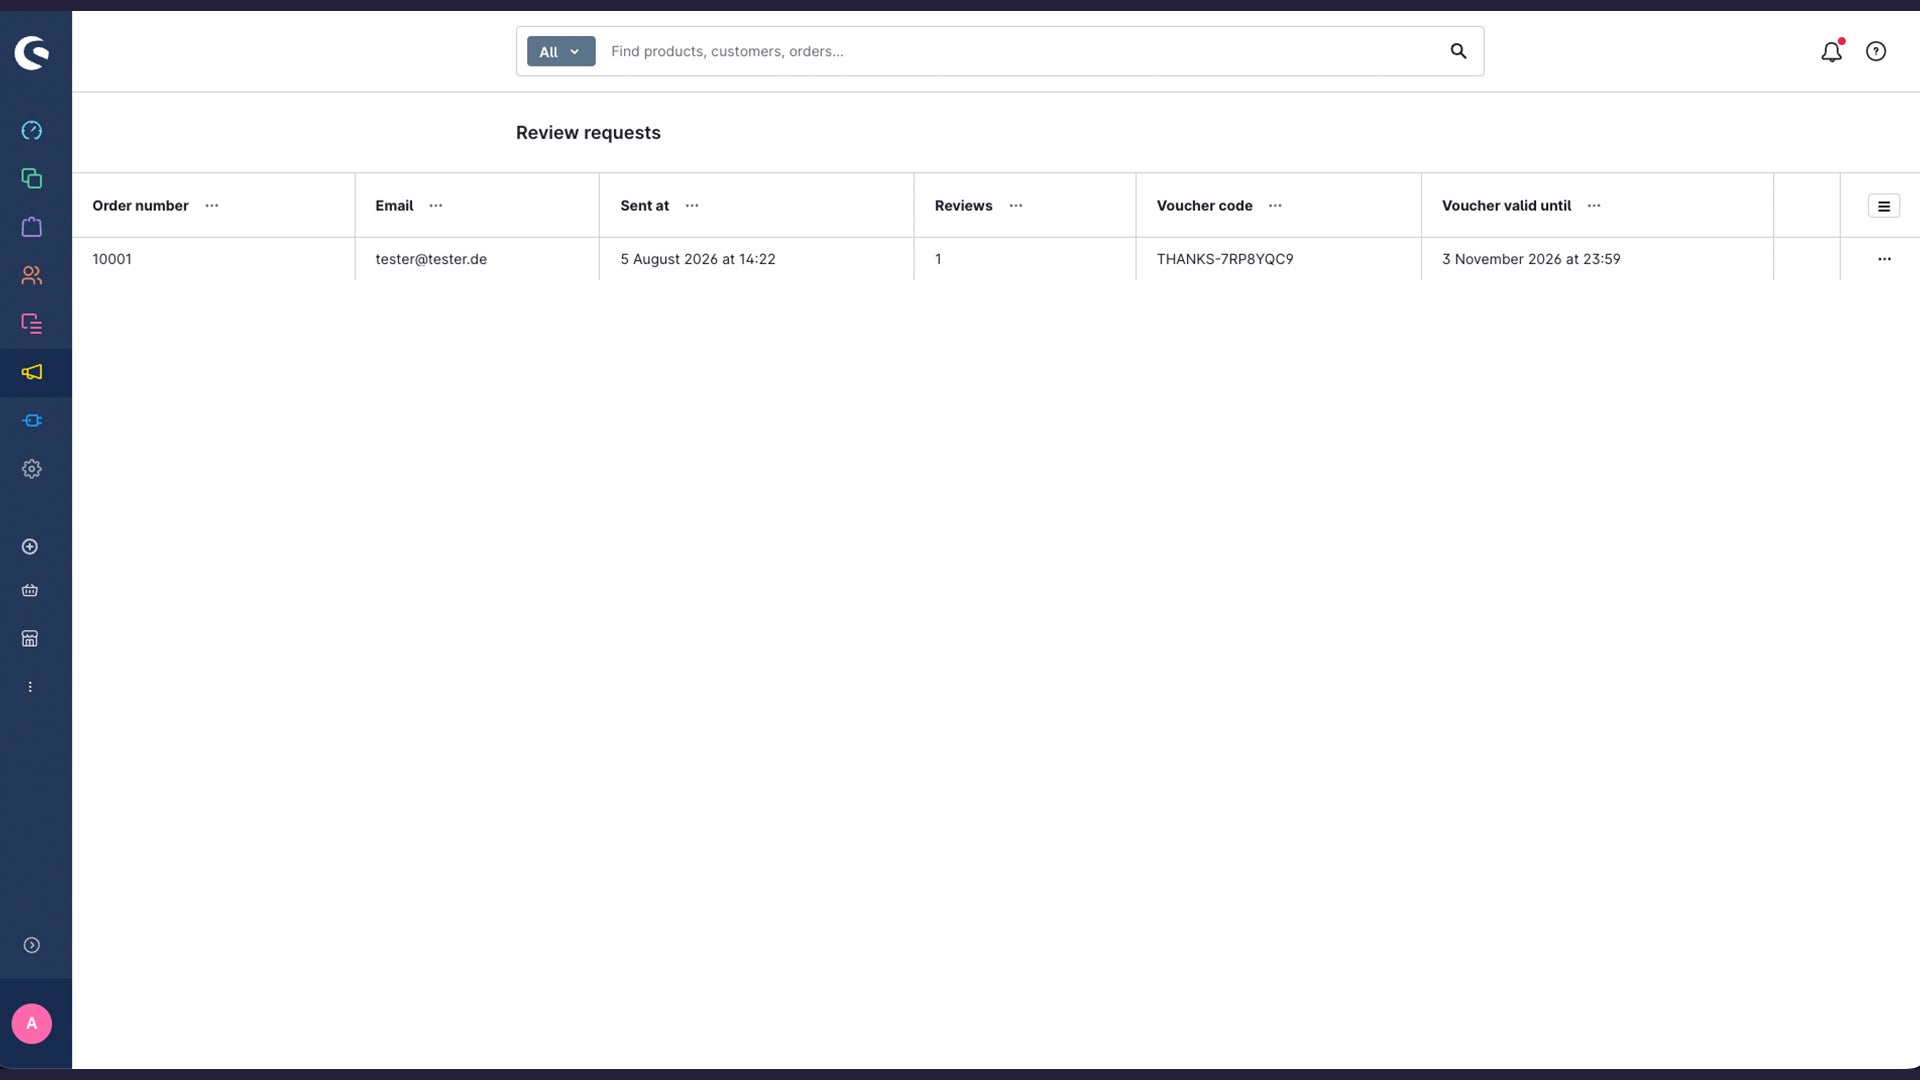Open the Shopware logo home
Viewport: 1920px width, 1080px height.
coord(32,53)
